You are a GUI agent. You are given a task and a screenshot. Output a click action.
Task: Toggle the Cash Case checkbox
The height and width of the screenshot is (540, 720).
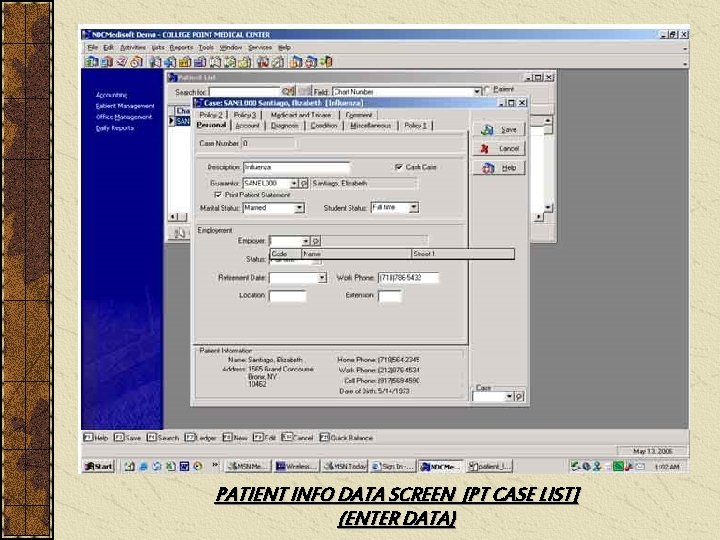(x=399, y=167)
